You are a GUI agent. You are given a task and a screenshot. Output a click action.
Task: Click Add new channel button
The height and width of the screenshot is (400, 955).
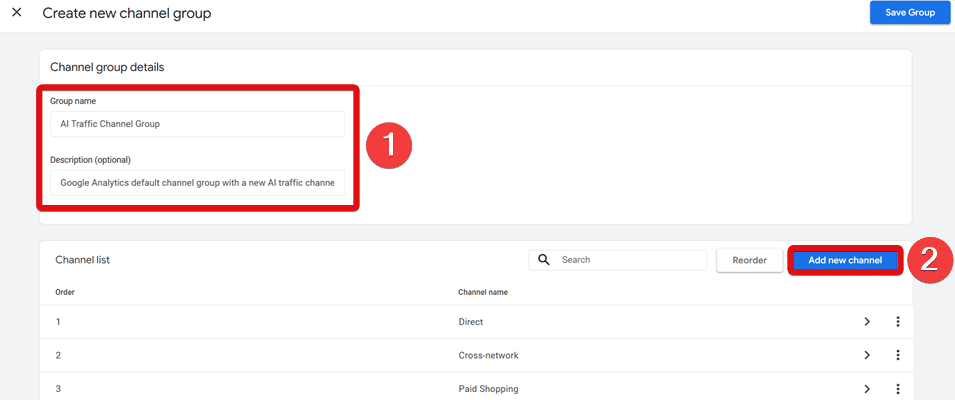(845, 261)
